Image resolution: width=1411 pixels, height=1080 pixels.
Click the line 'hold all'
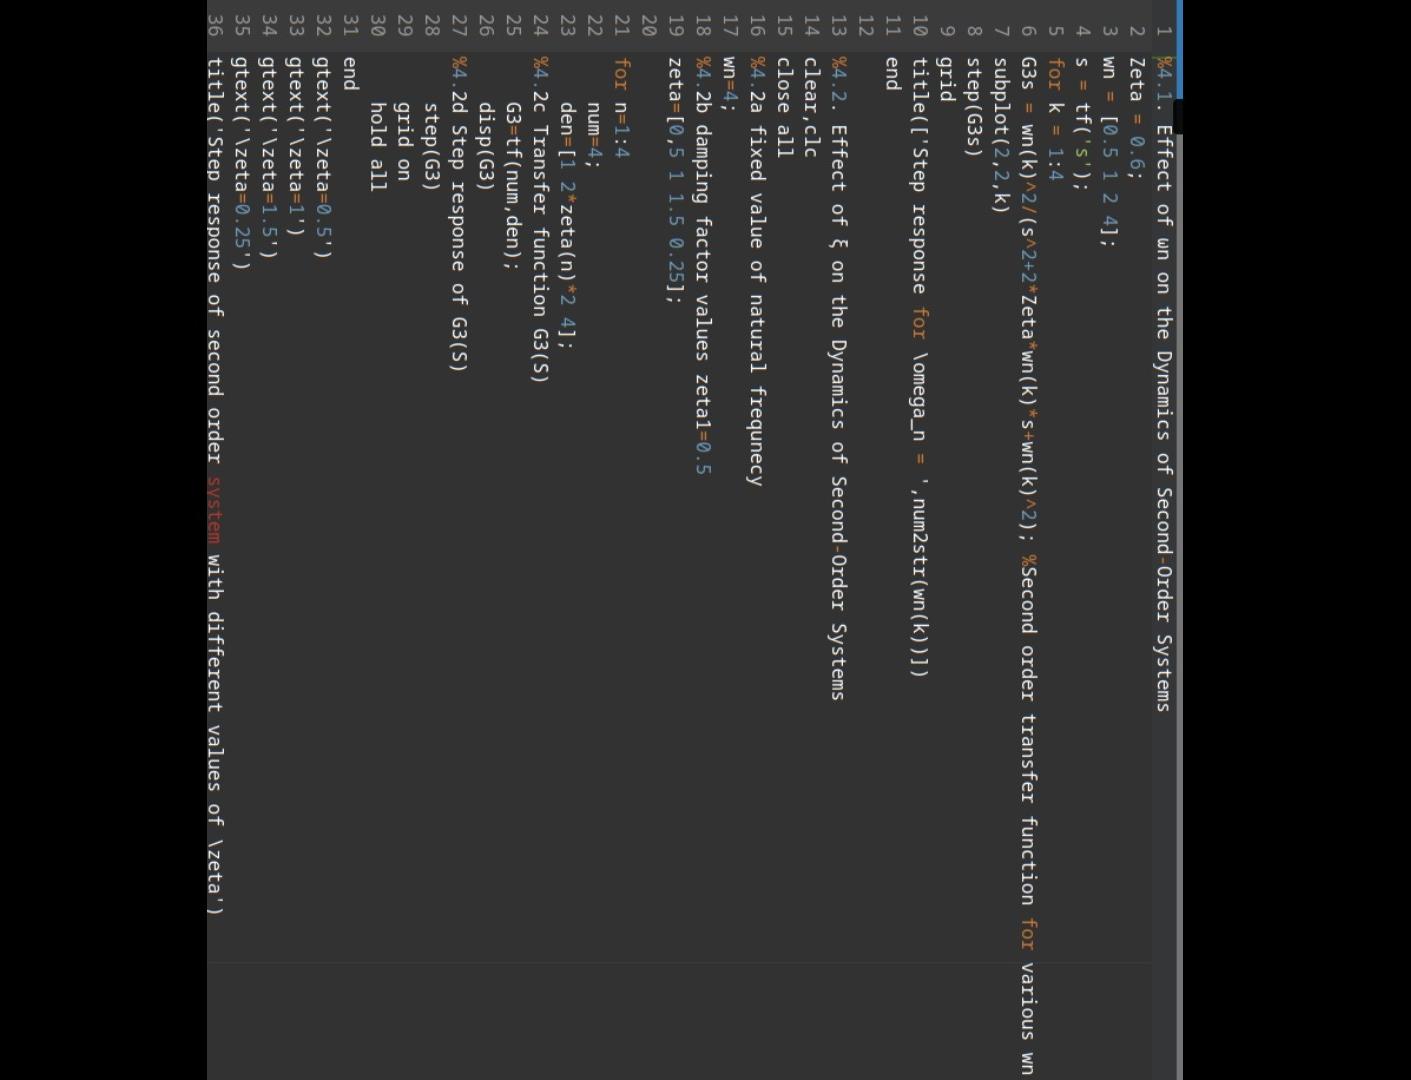378,145
